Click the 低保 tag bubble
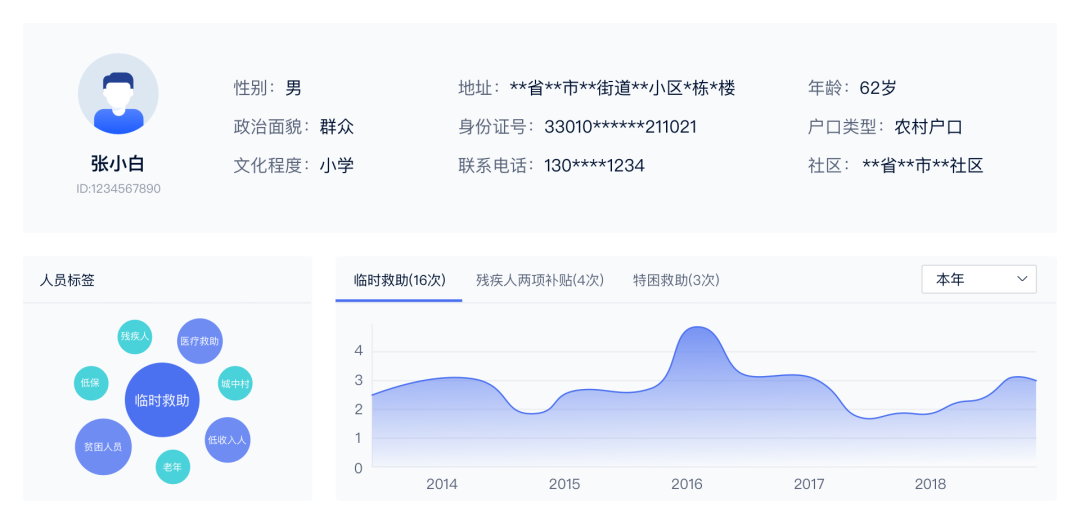The height and width of the screenshot is (525, 1080). coord(90,383)
